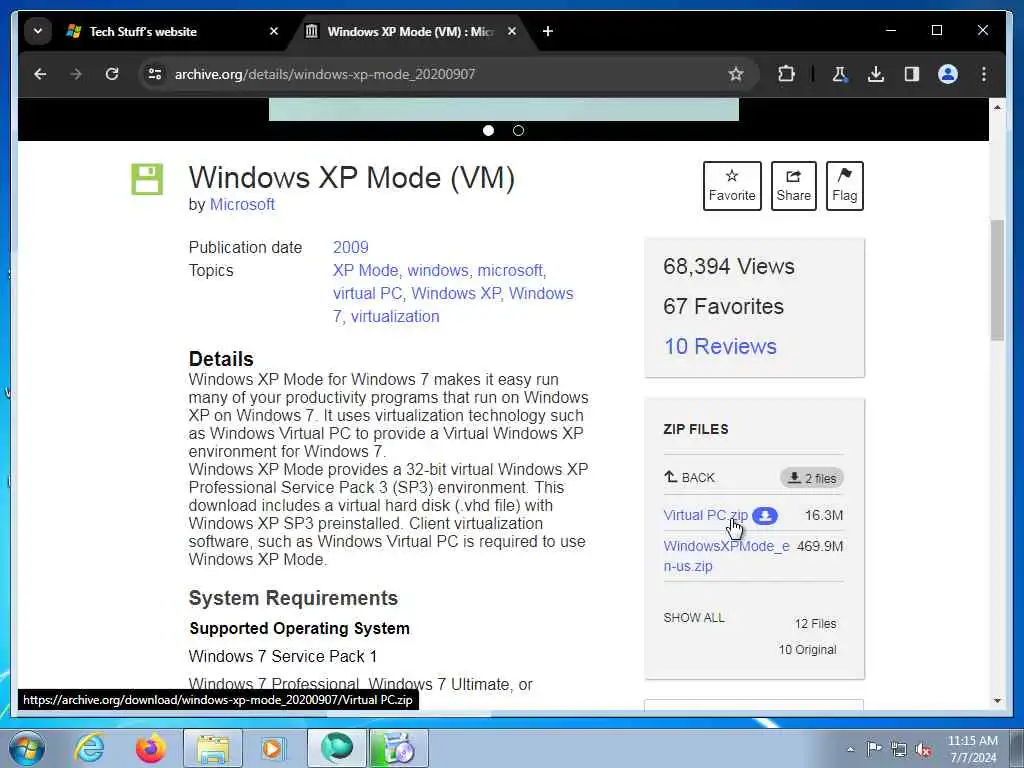Screen dimensions: 1024x768
Task: Select the second carousel dot
Action: click(519, 131)
